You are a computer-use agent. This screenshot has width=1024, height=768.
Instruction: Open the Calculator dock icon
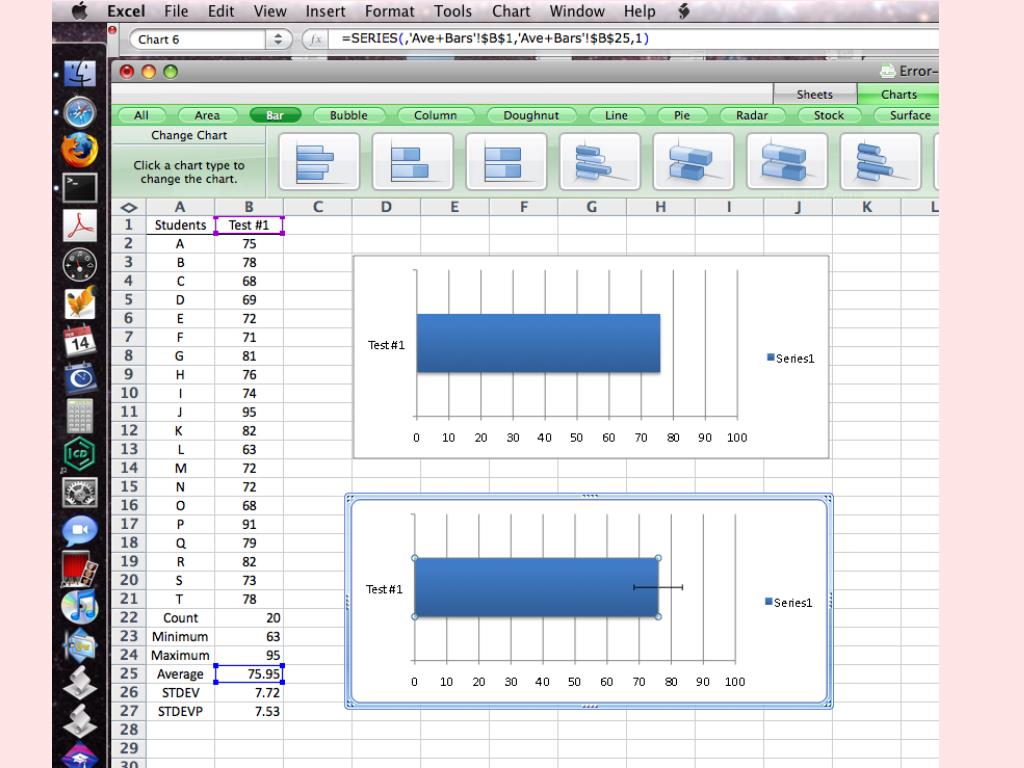[80, 416]
